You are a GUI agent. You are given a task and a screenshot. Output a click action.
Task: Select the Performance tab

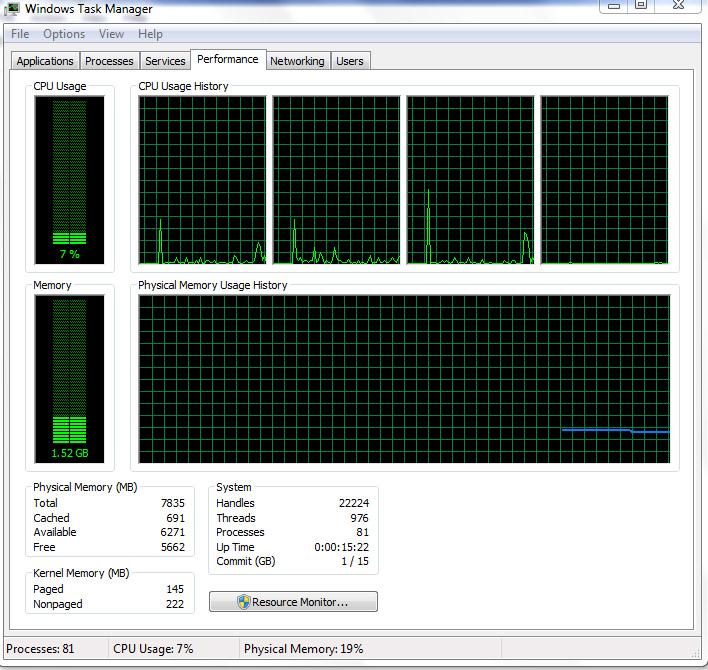tap(228, 59)
